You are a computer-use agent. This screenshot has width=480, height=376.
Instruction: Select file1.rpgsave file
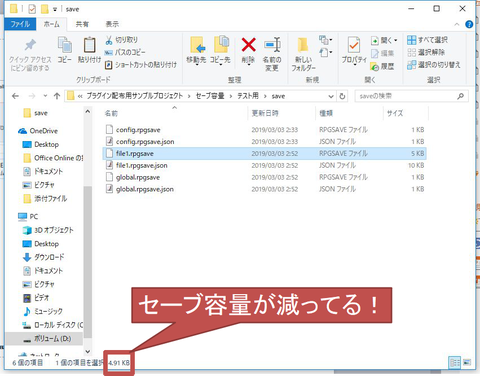pyautogui.click(x=265, y=153)
